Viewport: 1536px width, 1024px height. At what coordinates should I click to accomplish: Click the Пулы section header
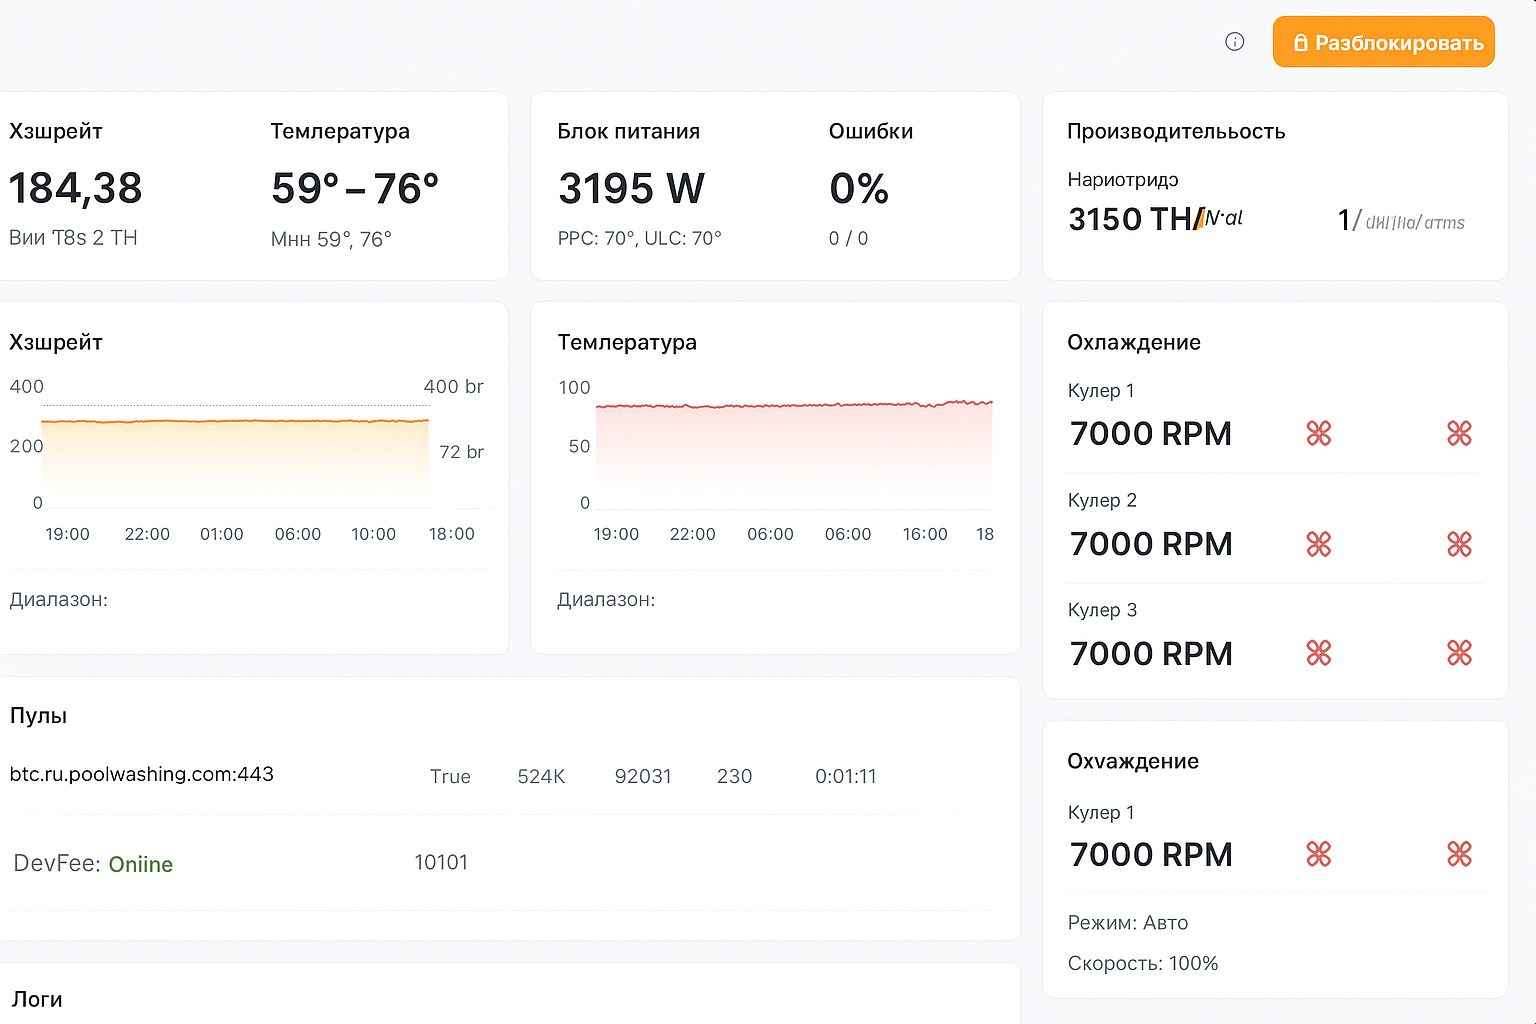coord(38,716)
